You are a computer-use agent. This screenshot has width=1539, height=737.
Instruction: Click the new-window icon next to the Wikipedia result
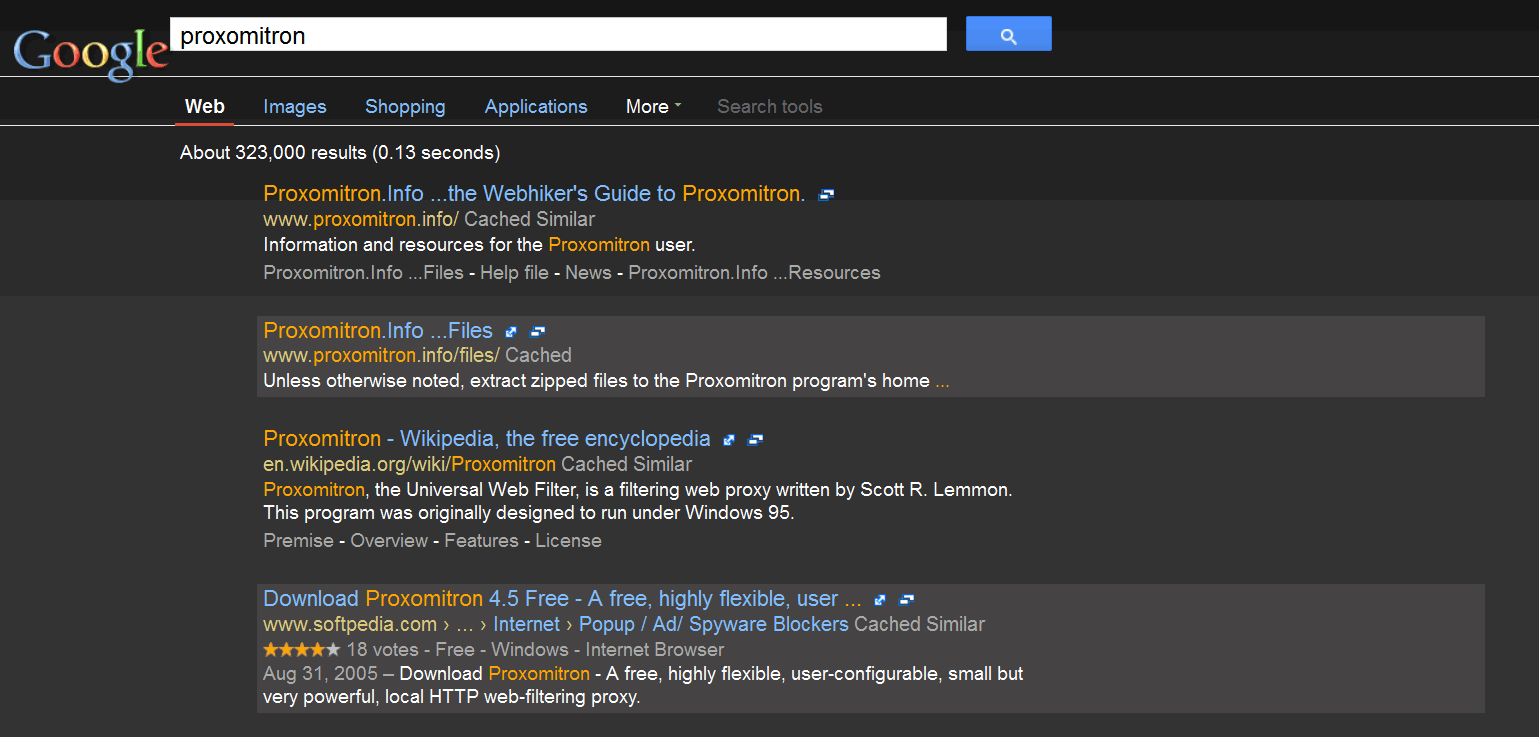(756, 440)
